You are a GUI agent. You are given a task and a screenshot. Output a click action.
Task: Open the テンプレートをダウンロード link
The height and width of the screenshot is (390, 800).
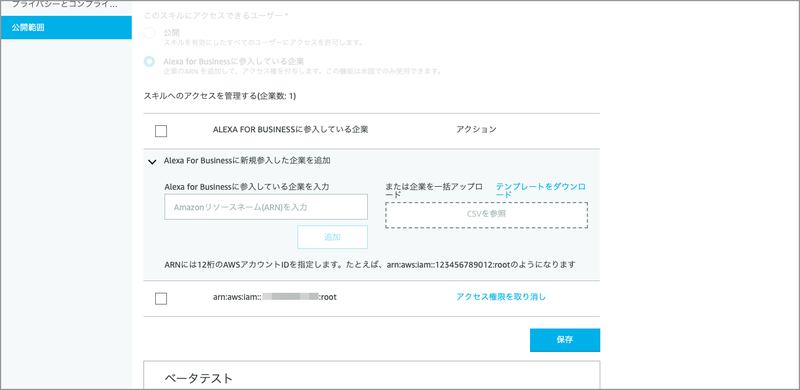pos(540,191)
